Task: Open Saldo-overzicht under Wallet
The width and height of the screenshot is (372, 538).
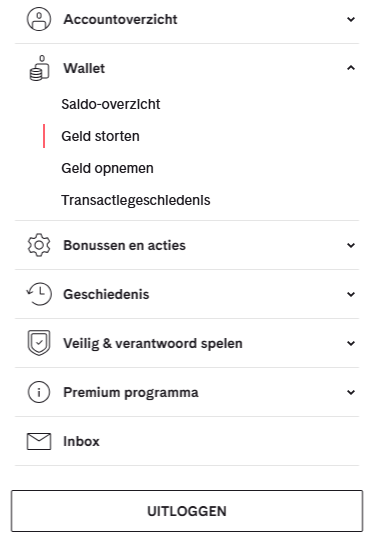Action: point(111,104)
